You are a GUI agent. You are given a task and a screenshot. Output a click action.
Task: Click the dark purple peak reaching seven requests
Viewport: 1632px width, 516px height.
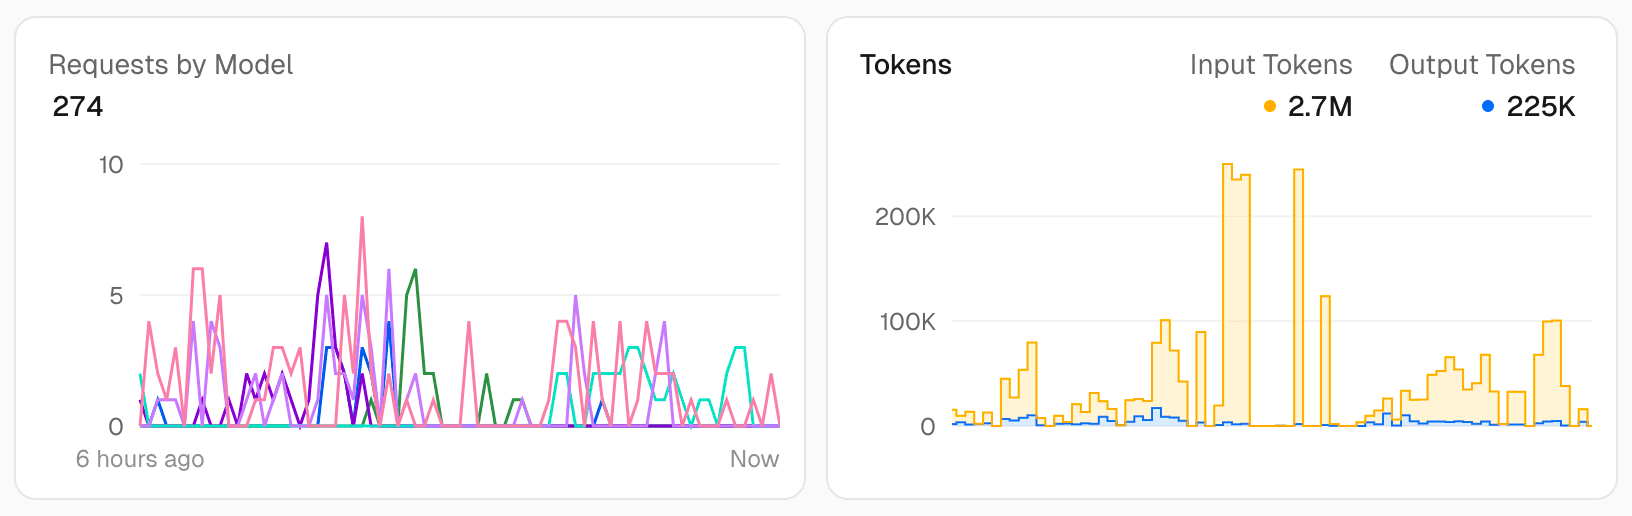coord(326,244)
